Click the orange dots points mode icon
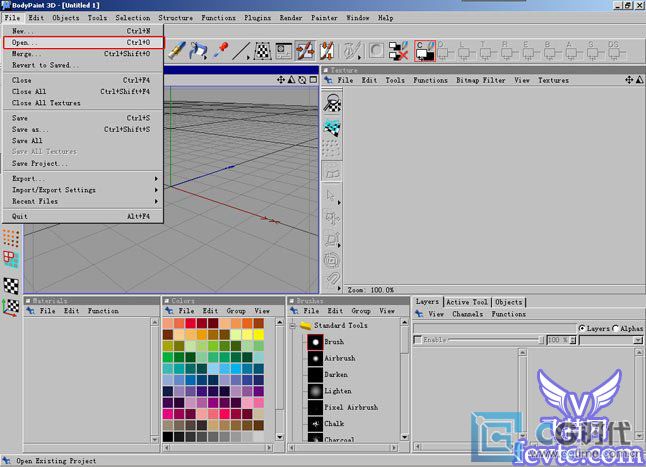Screen dimensions: 646x467 coord(11,238)
